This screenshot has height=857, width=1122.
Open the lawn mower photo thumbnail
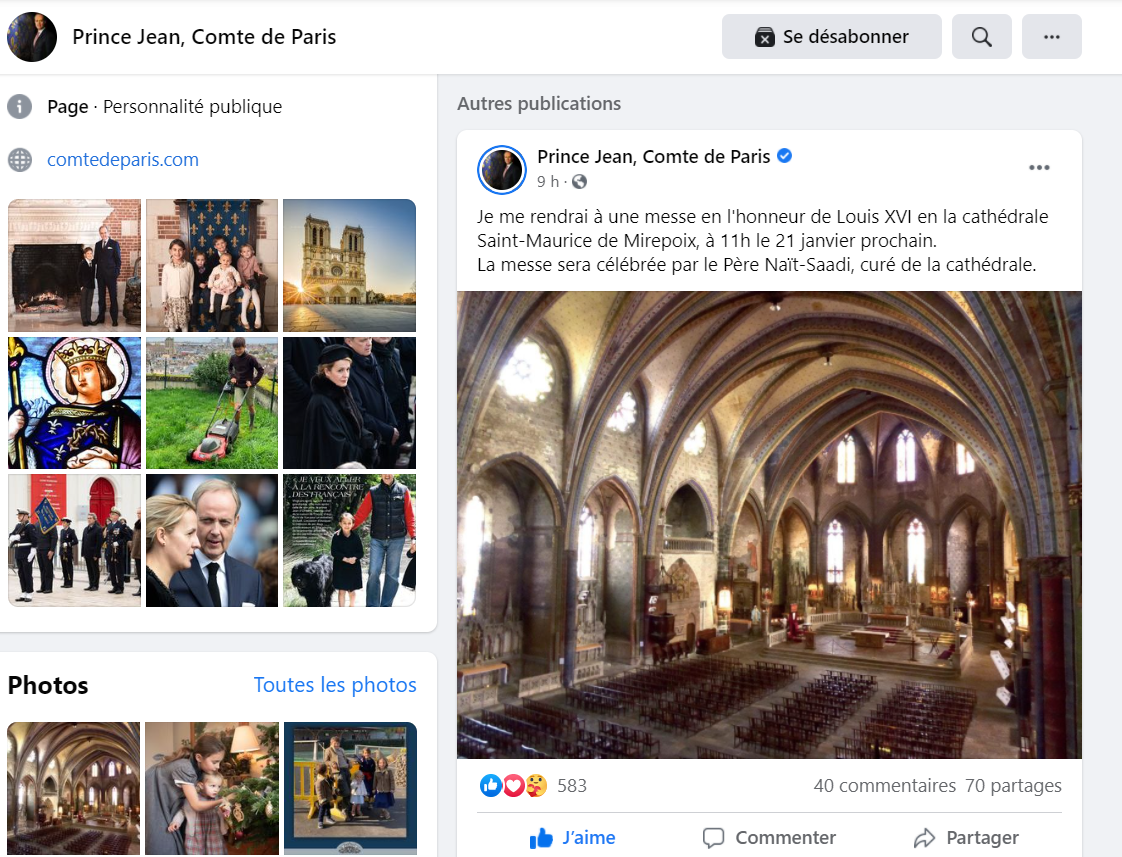pyautogui.click(x=212, y=403)
